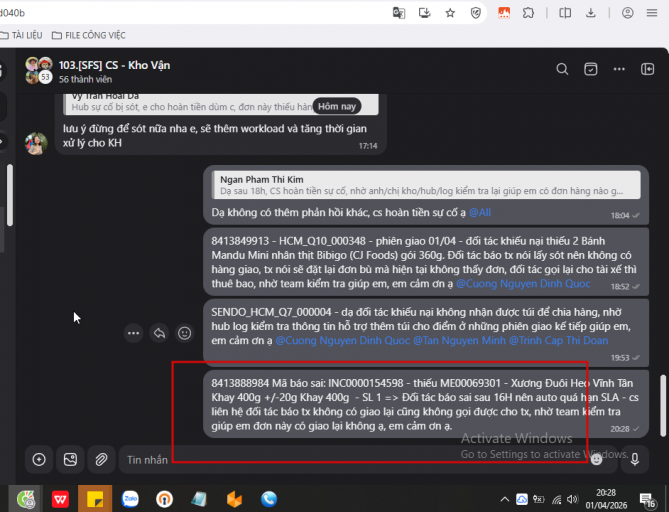Viewport: 669px width, 512px height.
Task: Click the quoted Ngan Pham Thi Kim message
Action: point(426,185)
